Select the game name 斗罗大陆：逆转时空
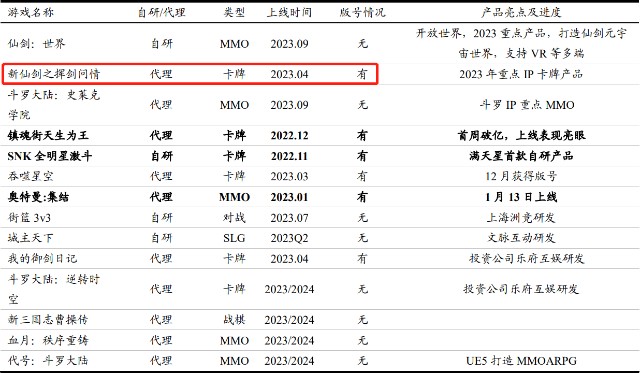The image size is (640, 373). tap(54, 289)
